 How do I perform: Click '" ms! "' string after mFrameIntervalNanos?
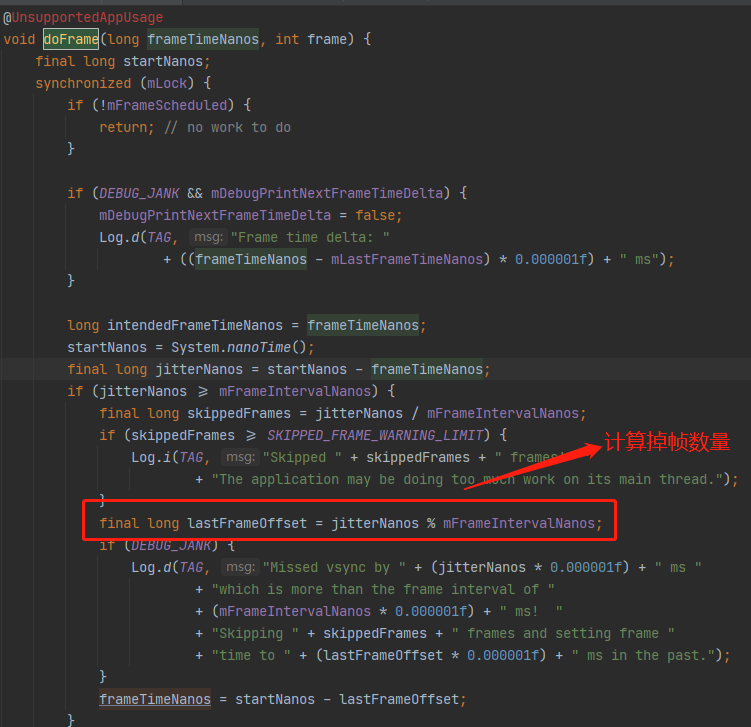pyautogui.click(x=531, y=612)
